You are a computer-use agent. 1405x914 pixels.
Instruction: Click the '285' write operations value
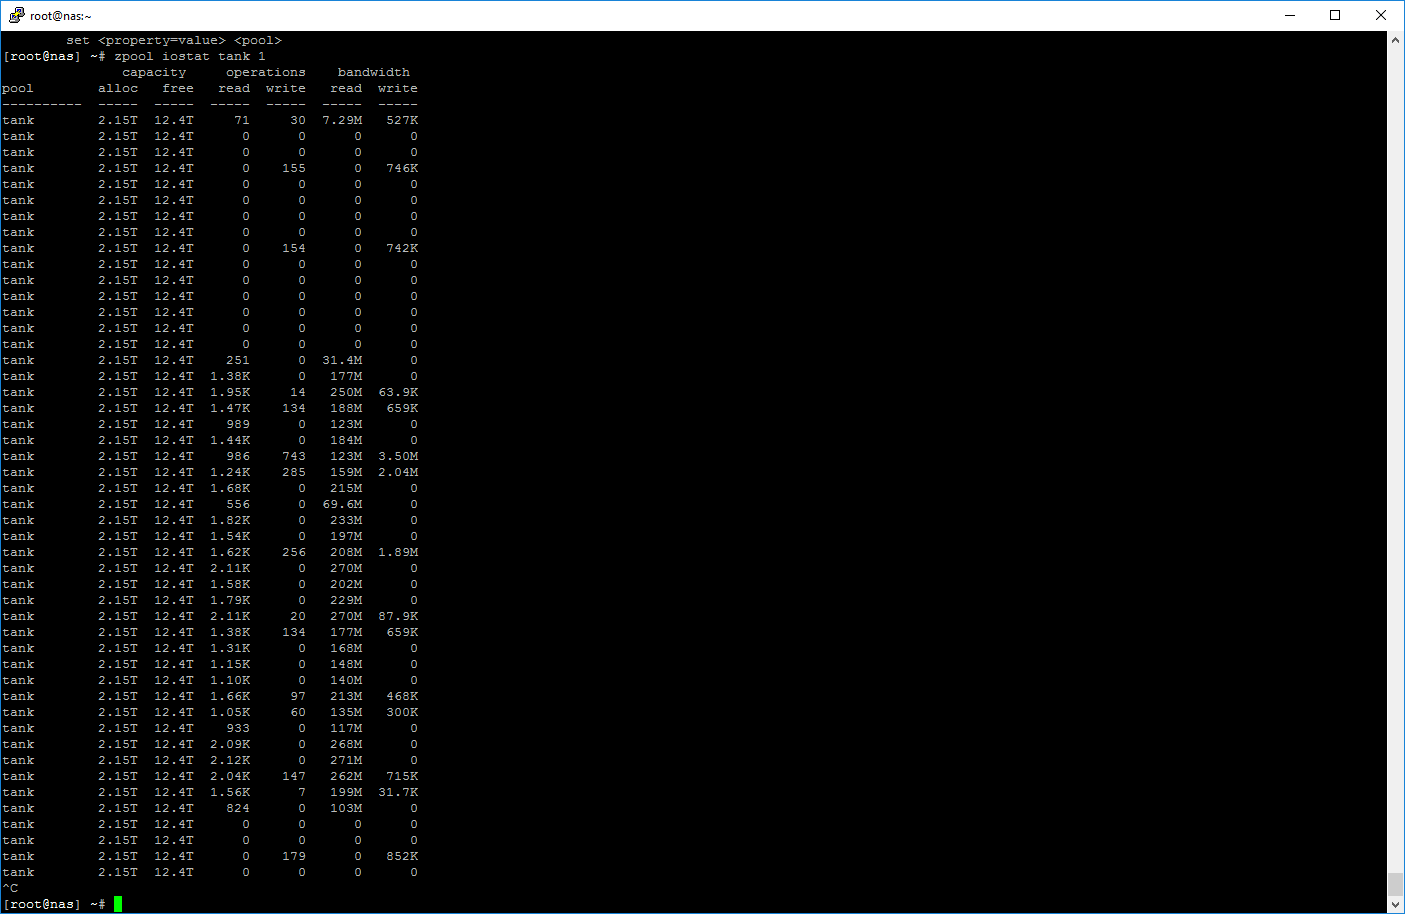(294, 472)
